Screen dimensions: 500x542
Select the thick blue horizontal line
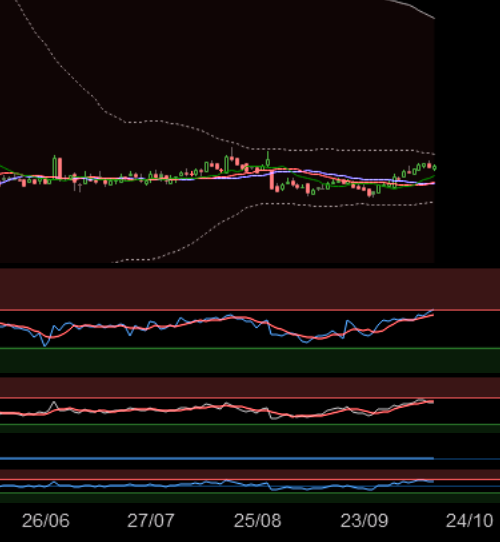pyautogui.click(x=217, y=458)
